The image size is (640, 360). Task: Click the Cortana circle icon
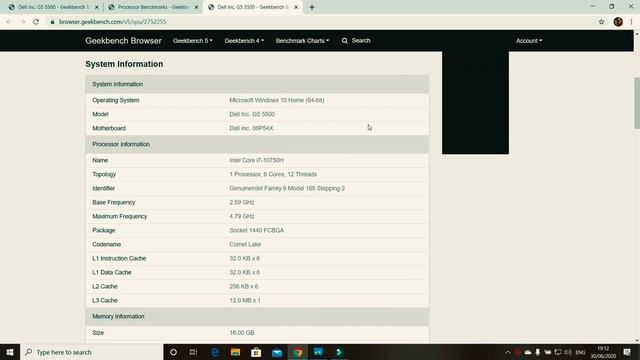click(x=173, y=352)
